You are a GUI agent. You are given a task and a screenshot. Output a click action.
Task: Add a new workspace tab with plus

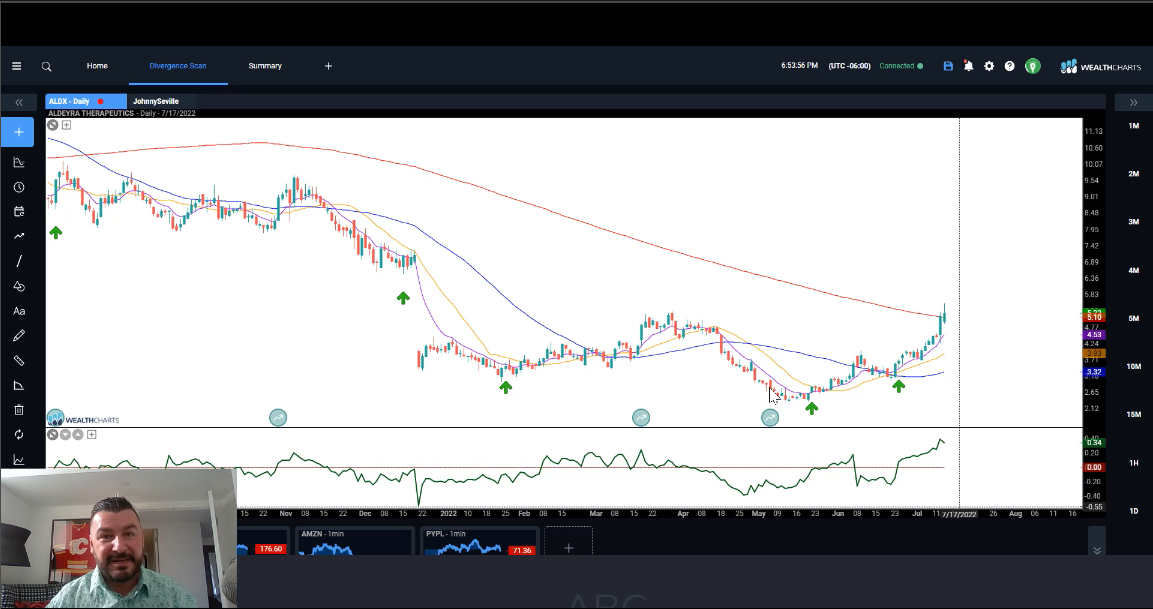point(329,66)
